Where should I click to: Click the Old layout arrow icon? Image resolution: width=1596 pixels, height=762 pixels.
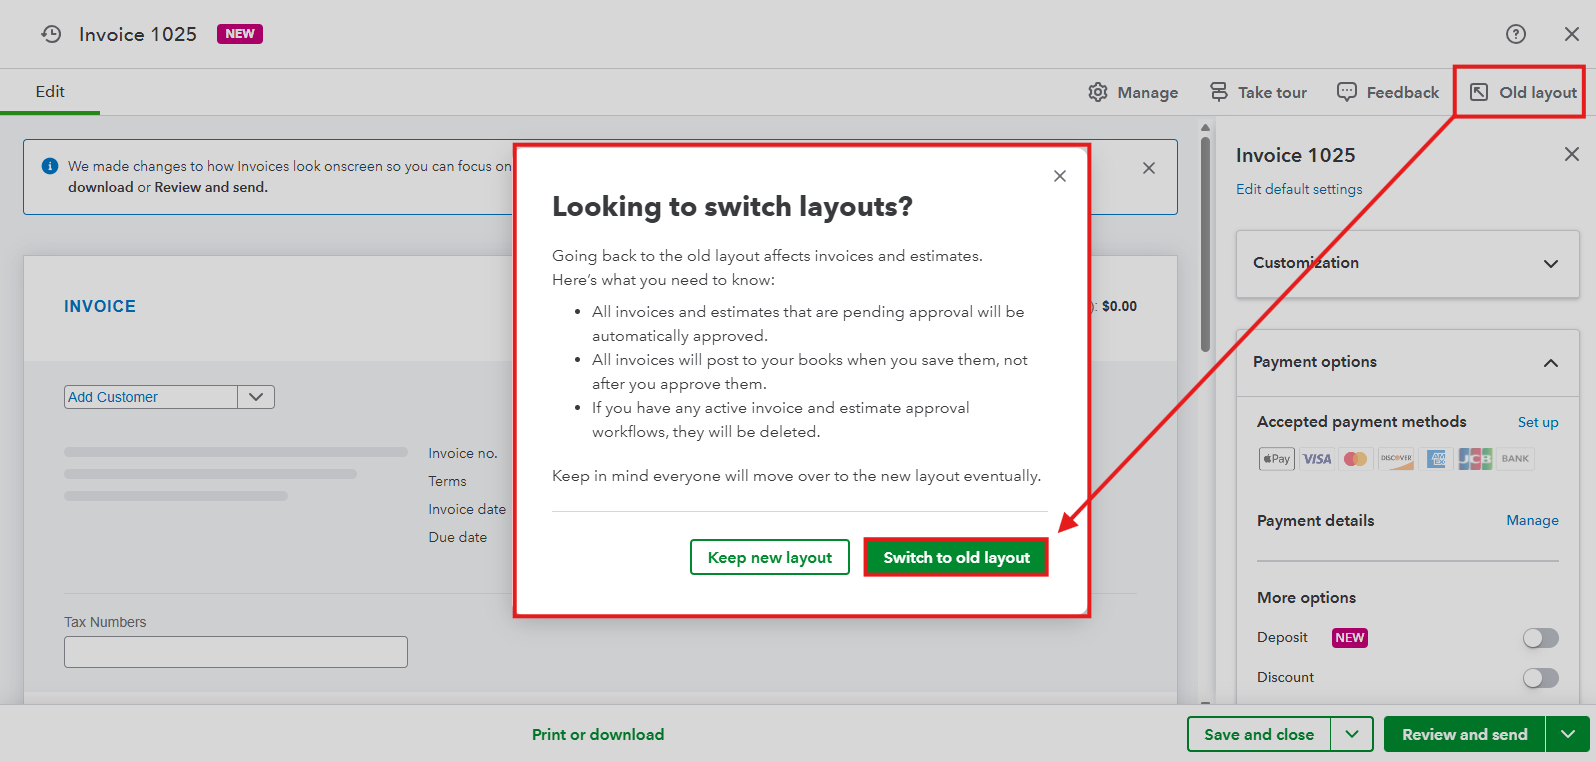1479,92
